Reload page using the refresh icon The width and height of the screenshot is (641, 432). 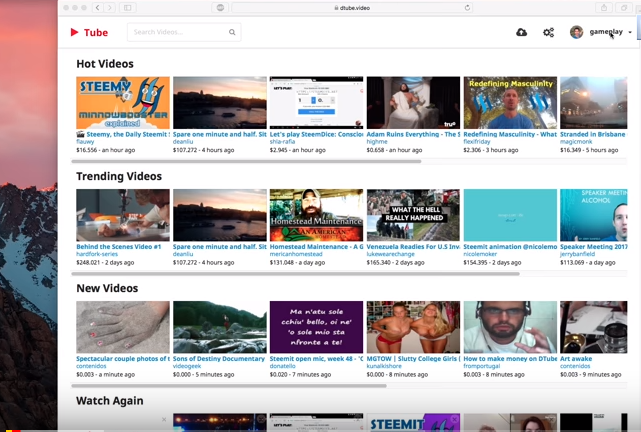[467, 7]
